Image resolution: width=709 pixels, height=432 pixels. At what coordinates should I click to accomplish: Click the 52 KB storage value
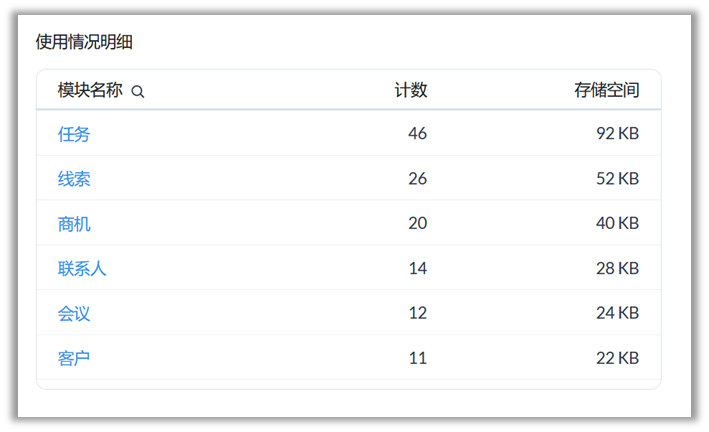617,179
